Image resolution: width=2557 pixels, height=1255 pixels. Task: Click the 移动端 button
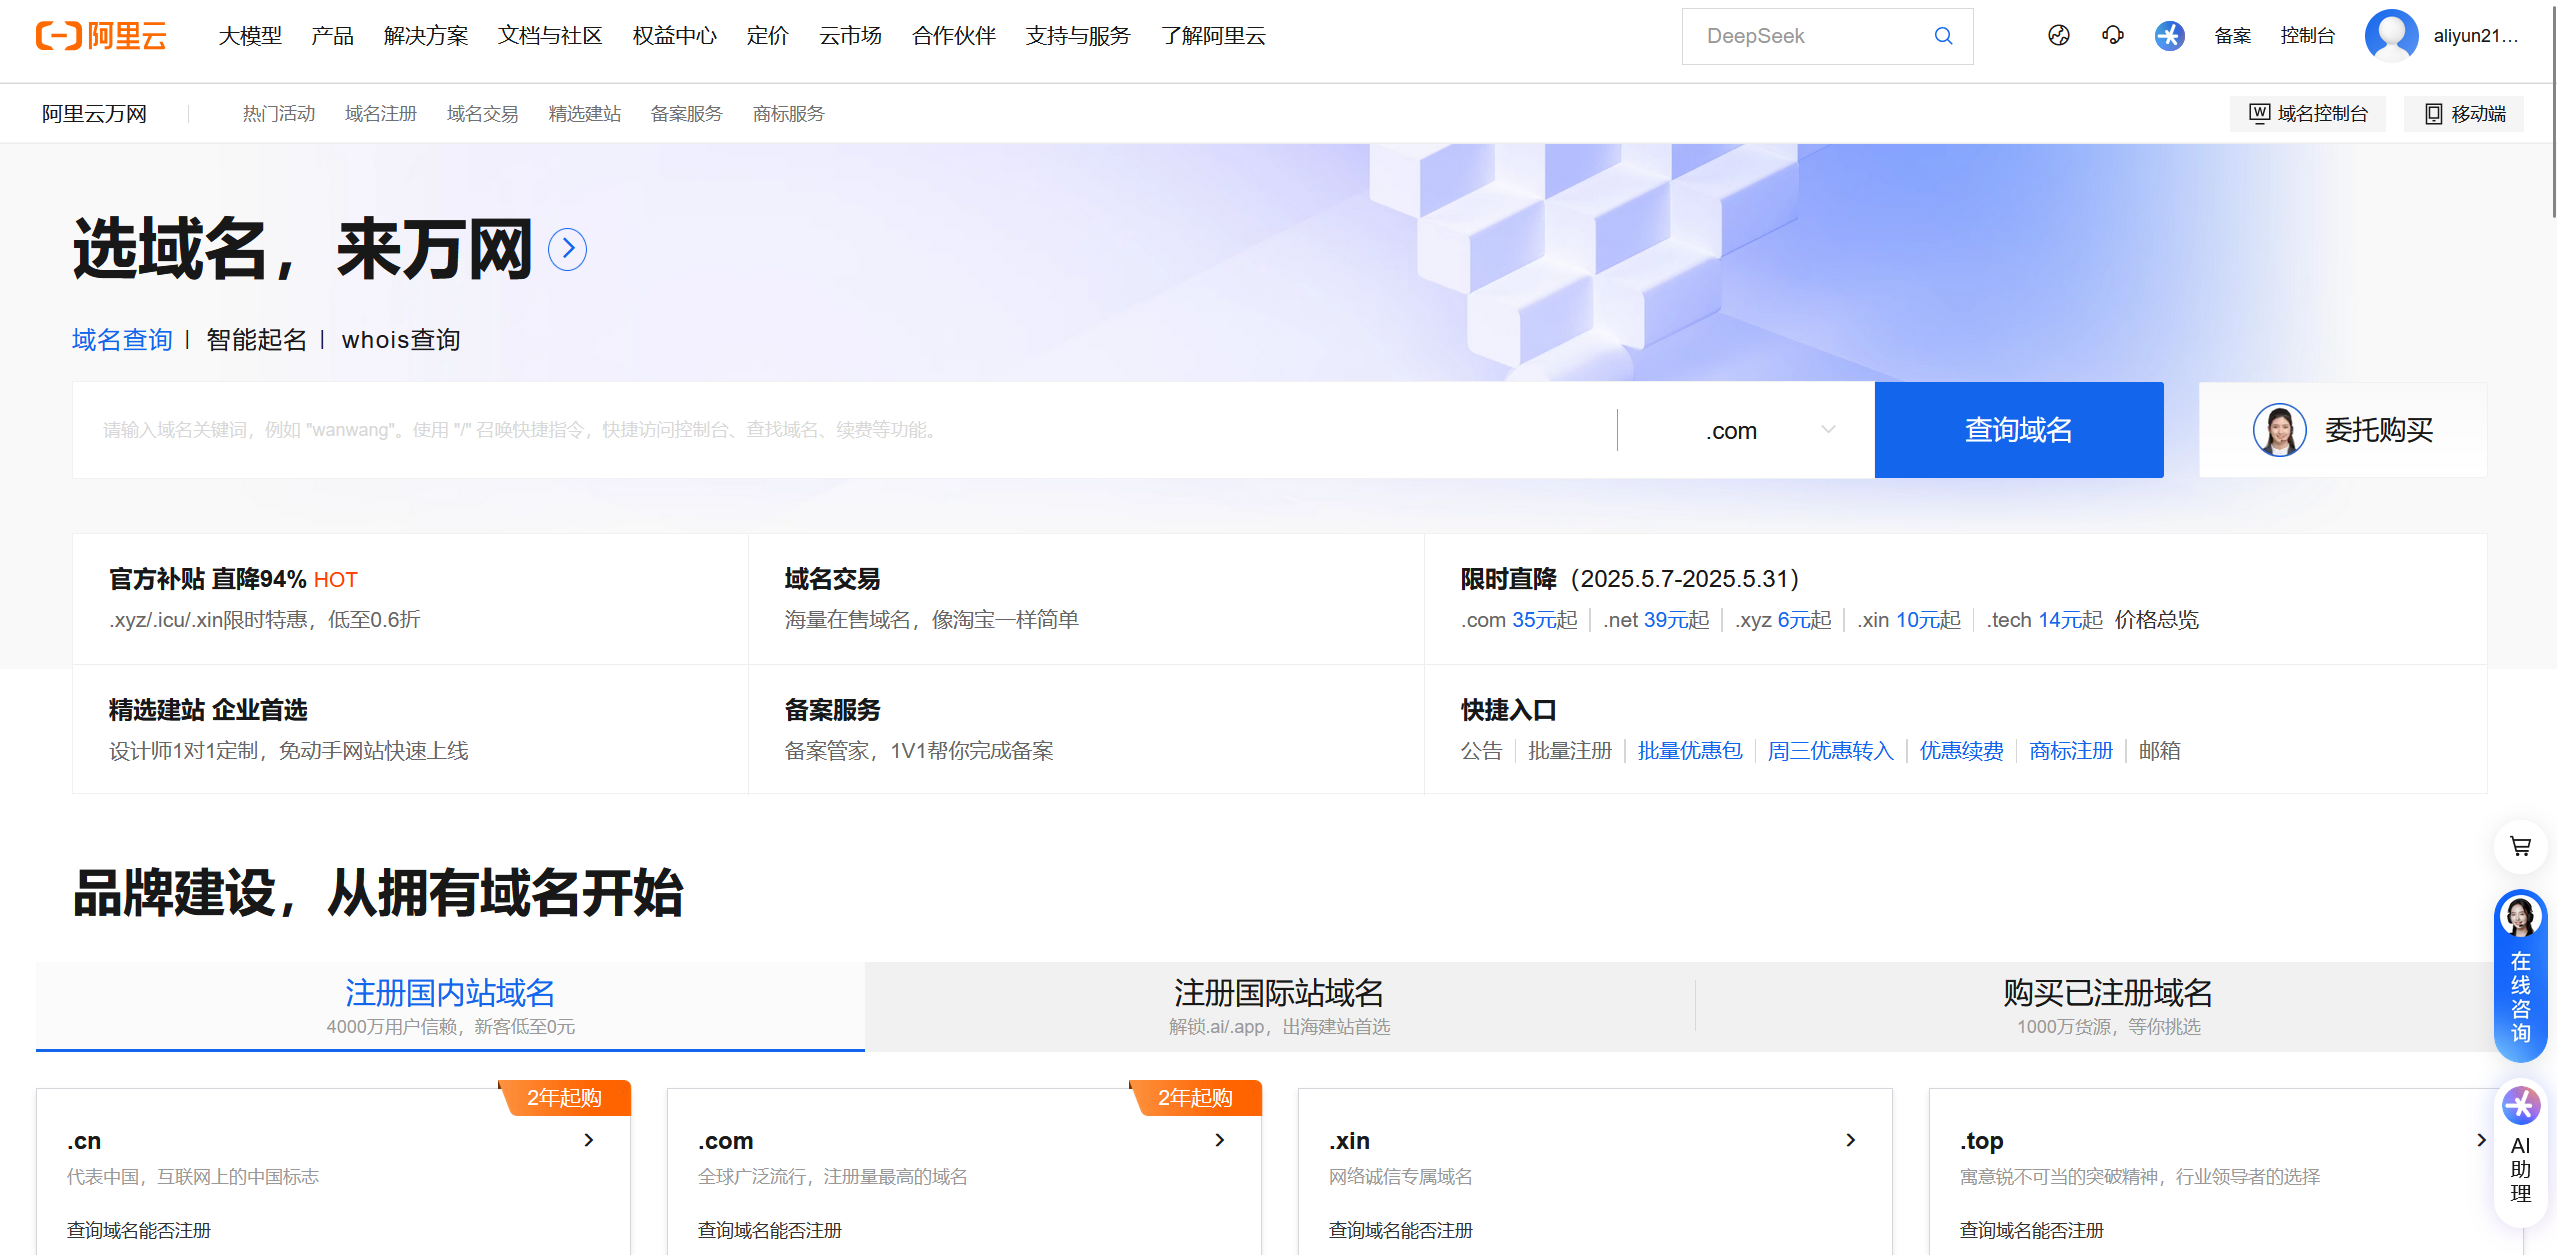[x=2465, y=114]
